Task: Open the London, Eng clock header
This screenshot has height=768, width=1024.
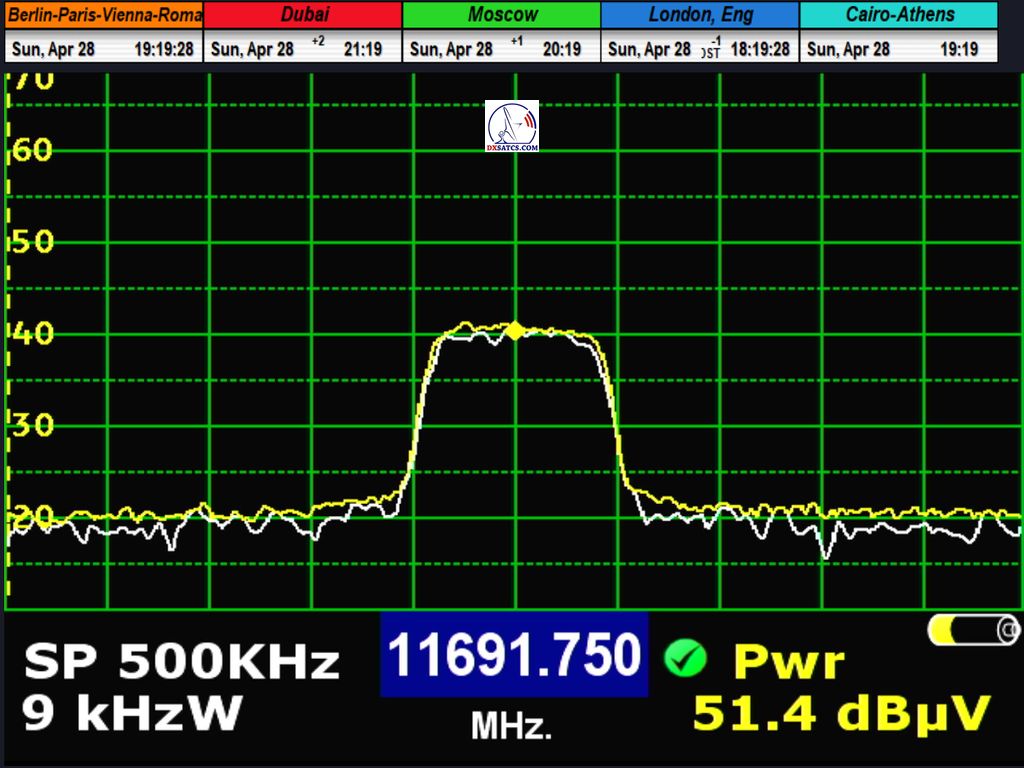Action: pyautogui.click(x=700, y=15)
